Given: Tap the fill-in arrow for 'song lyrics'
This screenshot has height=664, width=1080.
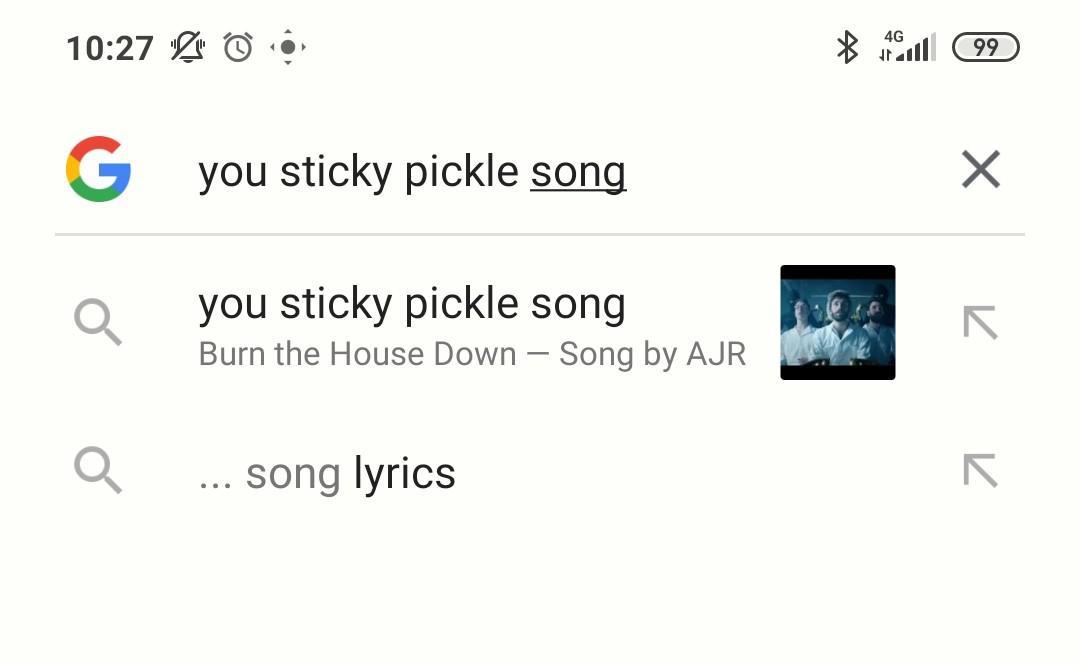Looking at the screenshot, I should (980, 470).
